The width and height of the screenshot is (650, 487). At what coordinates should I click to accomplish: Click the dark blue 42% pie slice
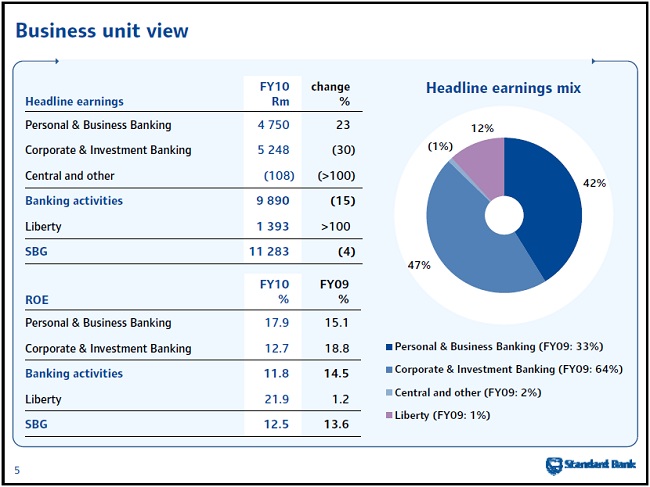549,207
